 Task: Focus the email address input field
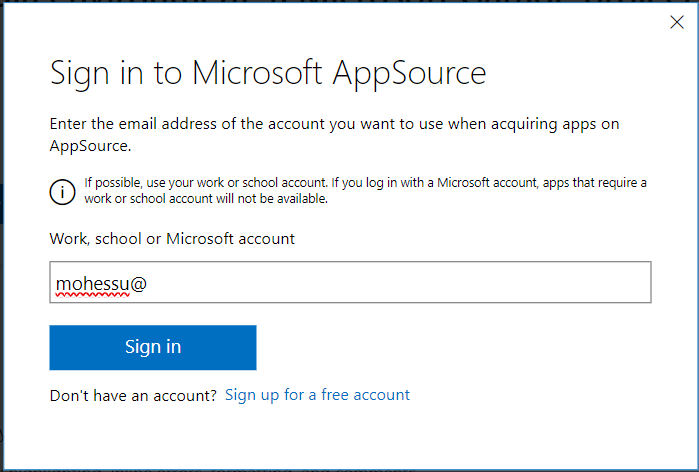[350, 282]
